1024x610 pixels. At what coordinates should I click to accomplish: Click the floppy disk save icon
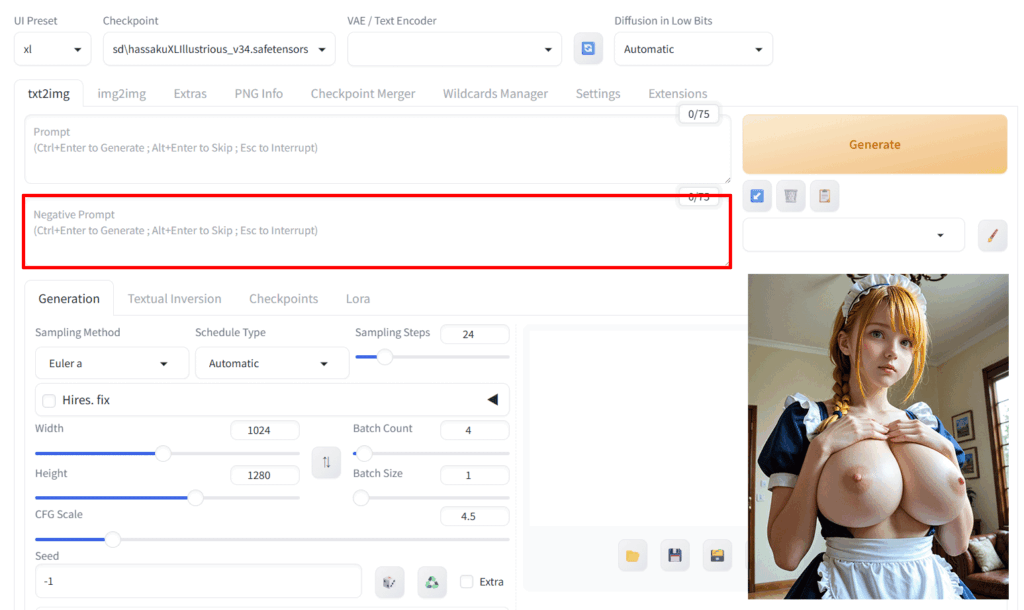(x=675, y=555)
